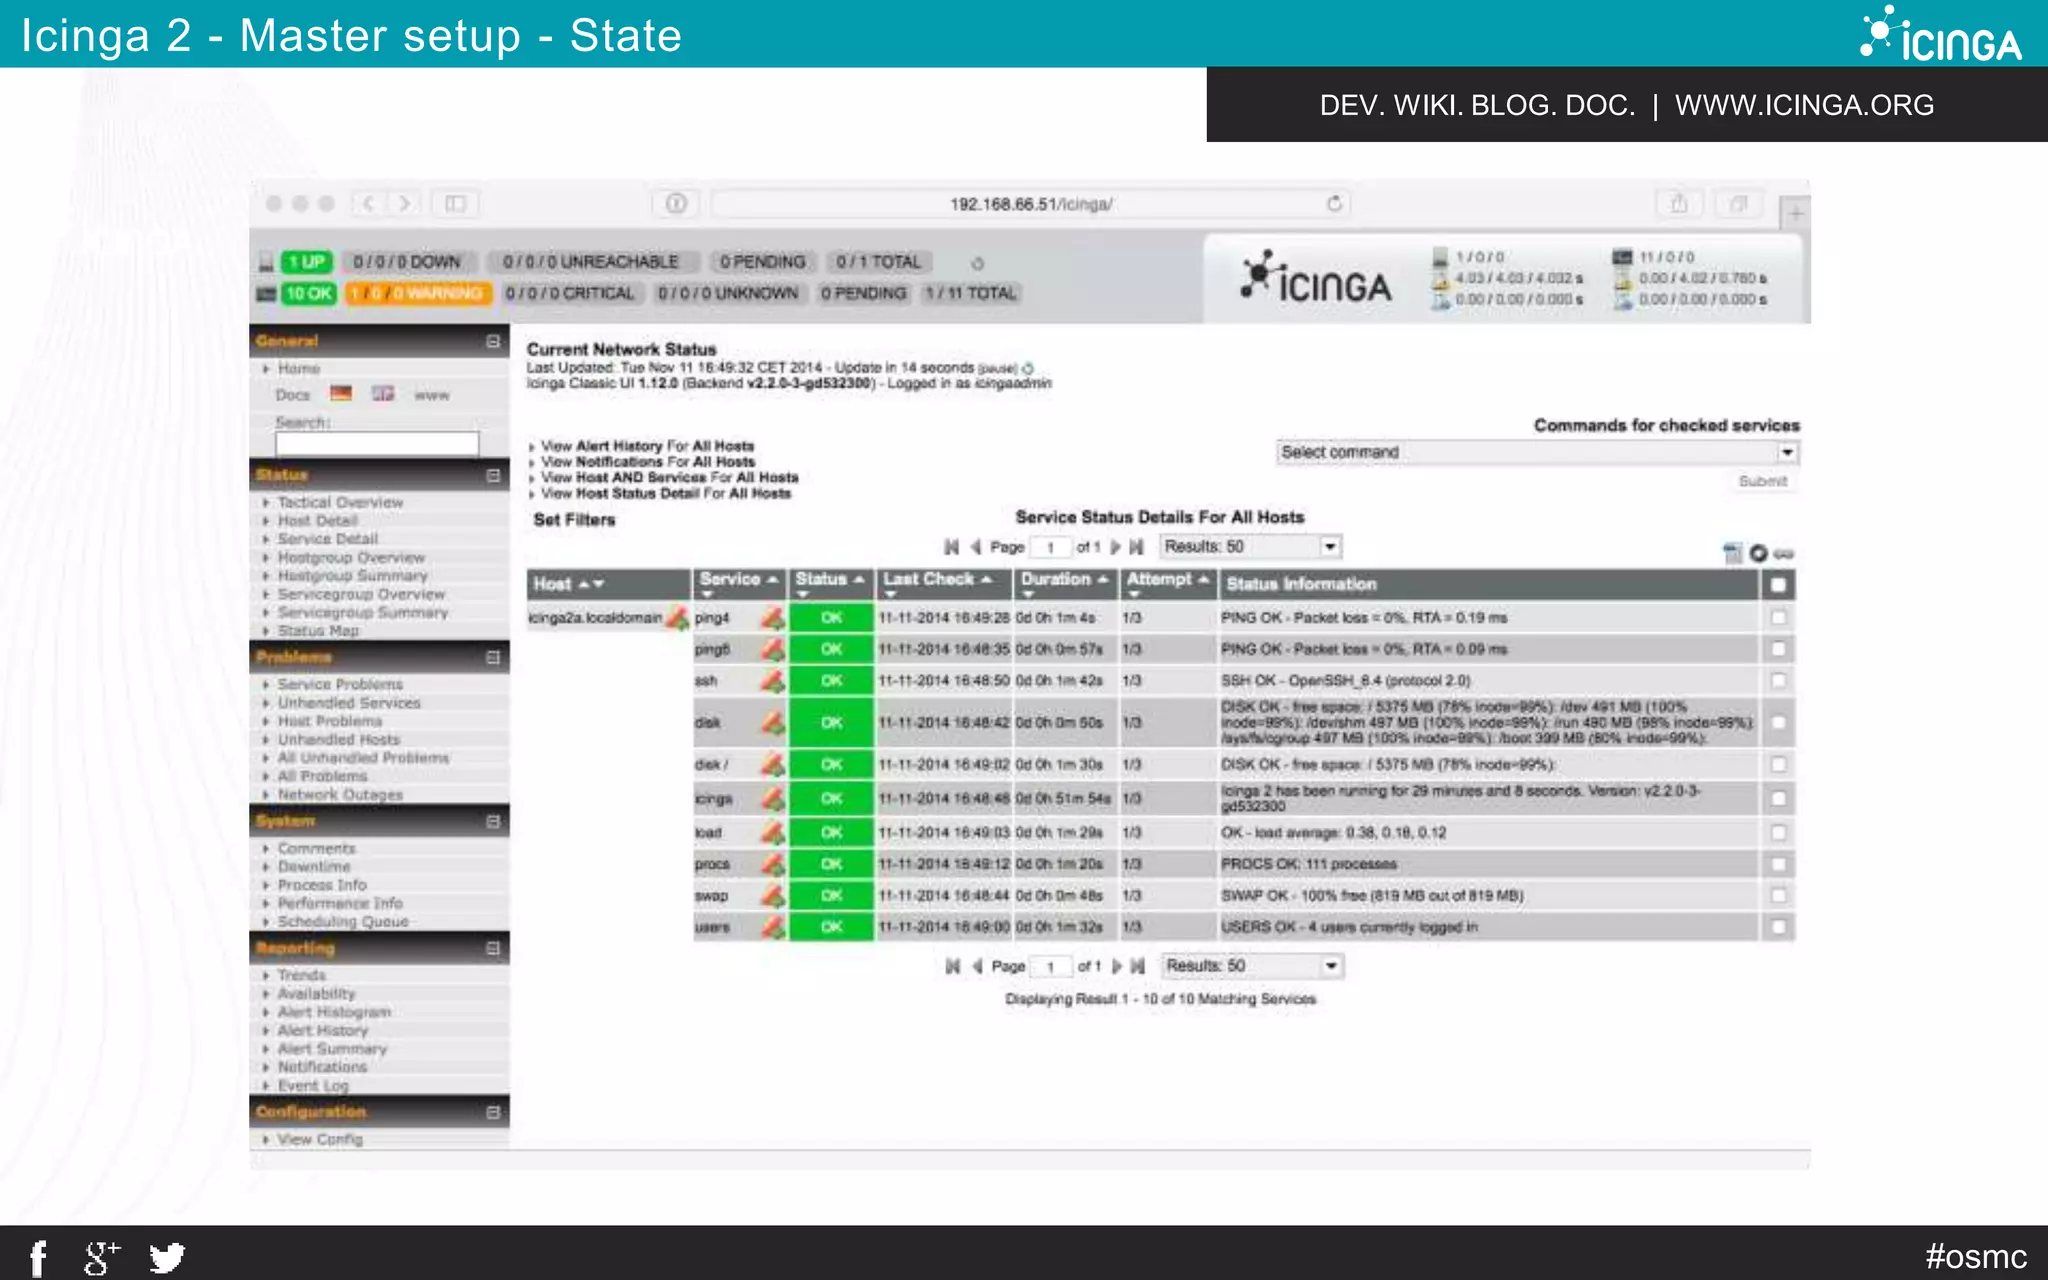2048x1280 pixels.
Task: Click icon next to icinga2a.localdomain host
Action: 678,618
